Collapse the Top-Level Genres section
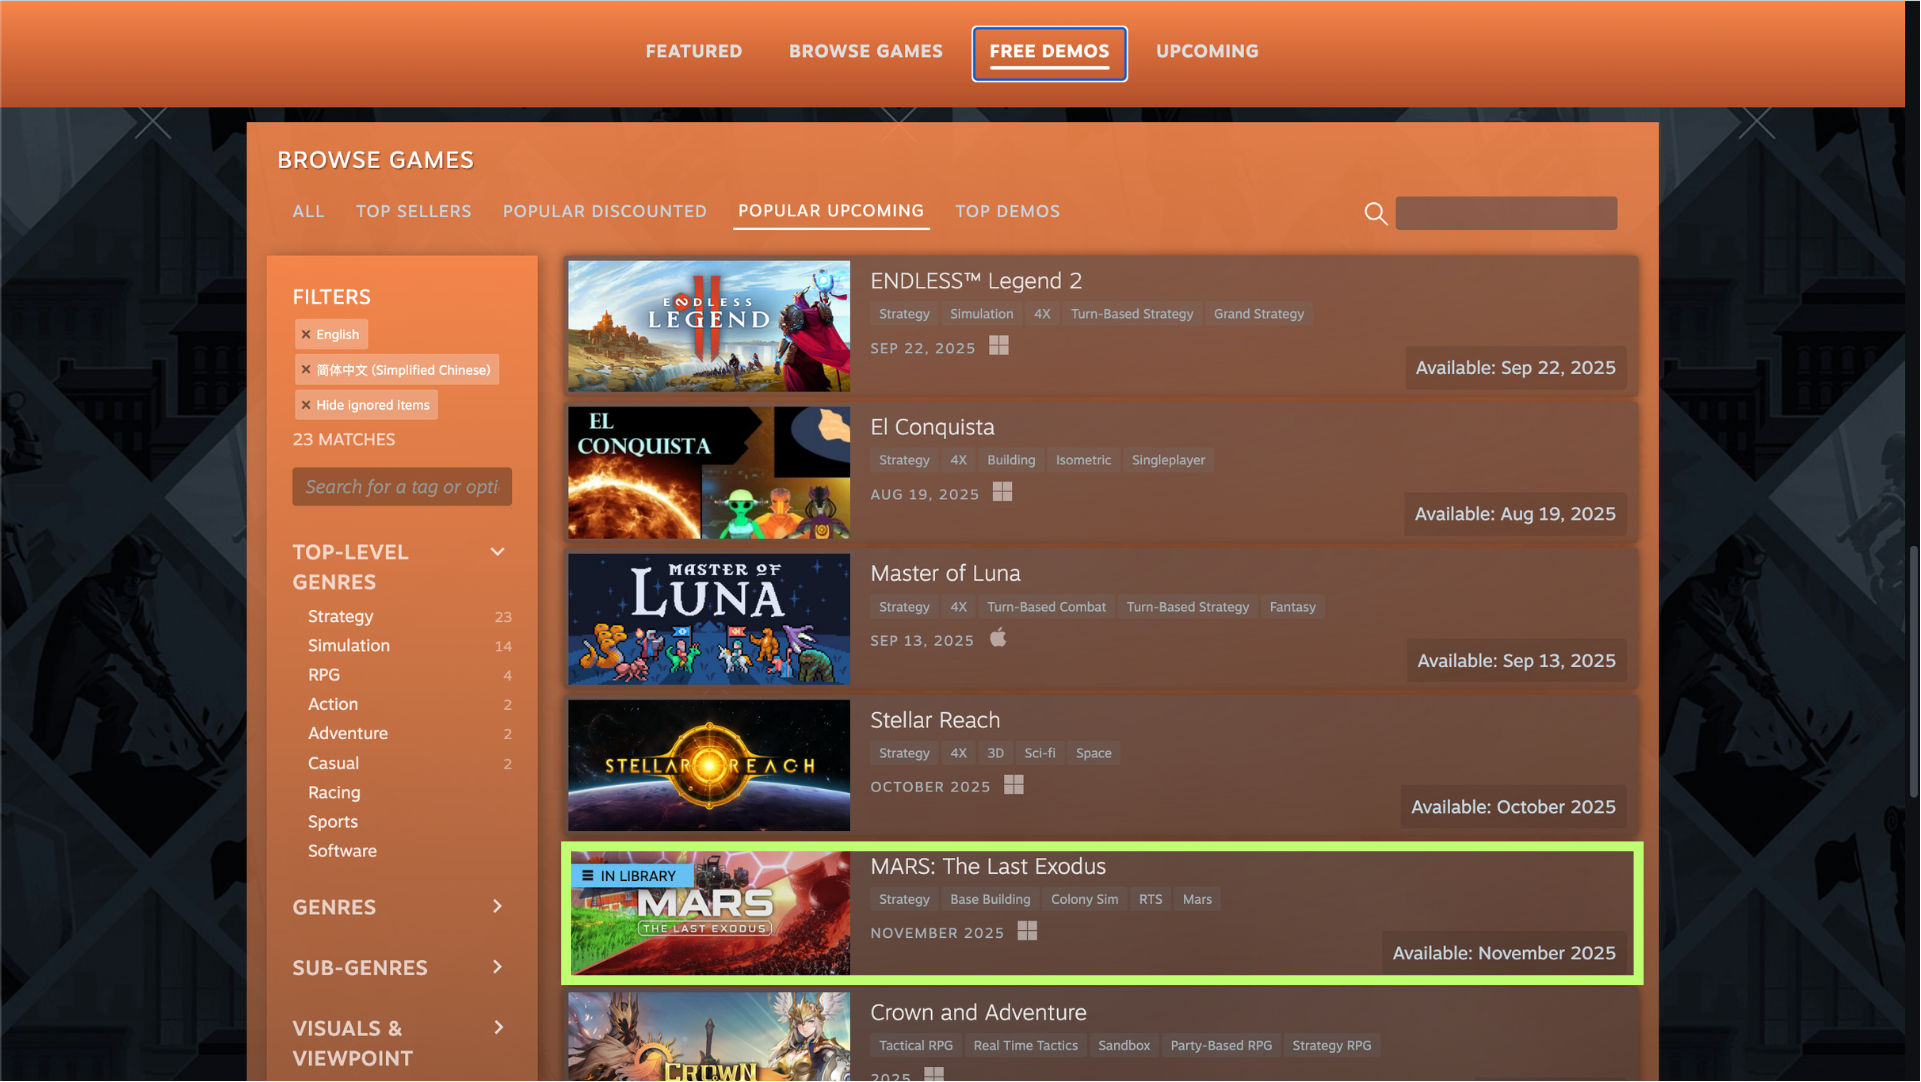Screen dimensions: 1921x1082 (x=497, y=552)
